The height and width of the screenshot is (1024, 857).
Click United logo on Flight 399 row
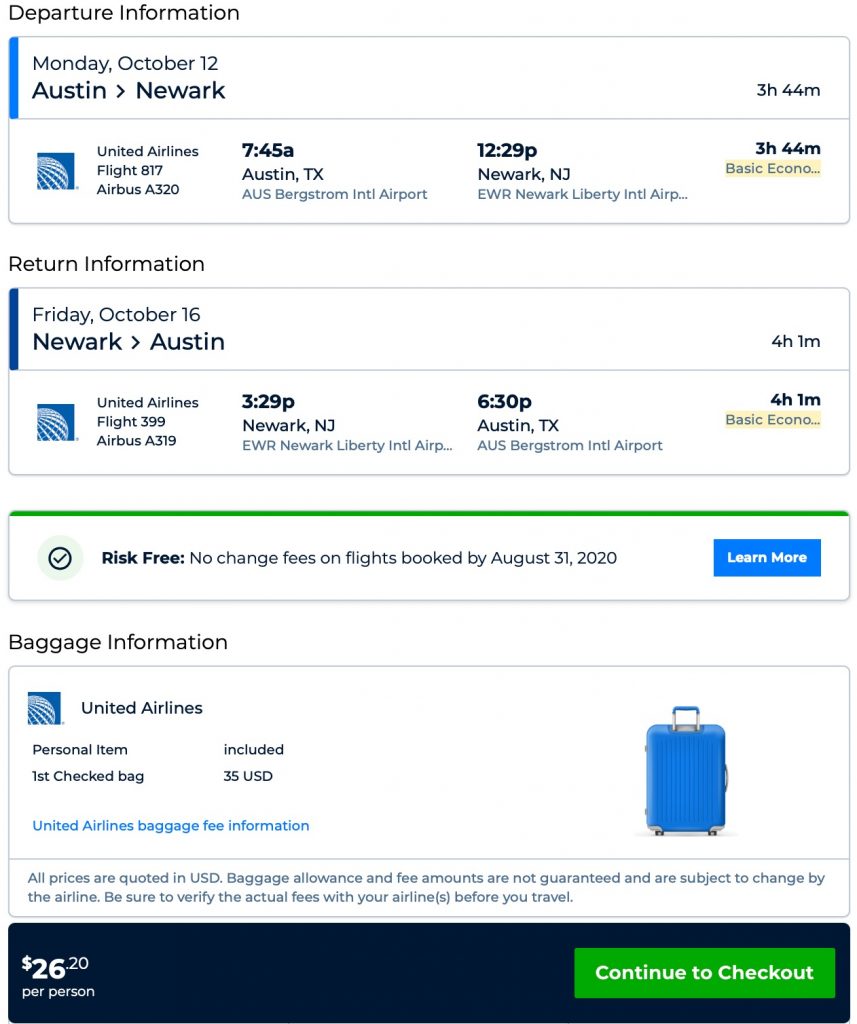(57, 422)
